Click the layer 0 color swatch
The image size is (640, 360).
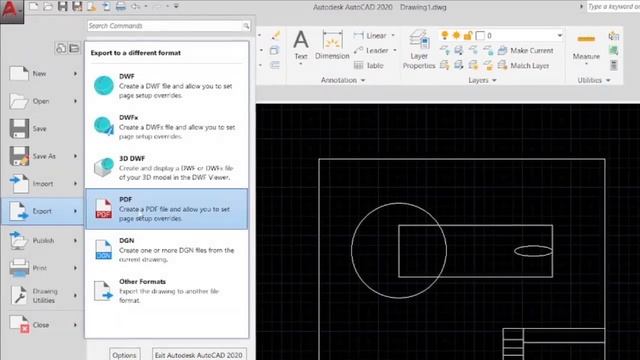click(x=480, y=36)
